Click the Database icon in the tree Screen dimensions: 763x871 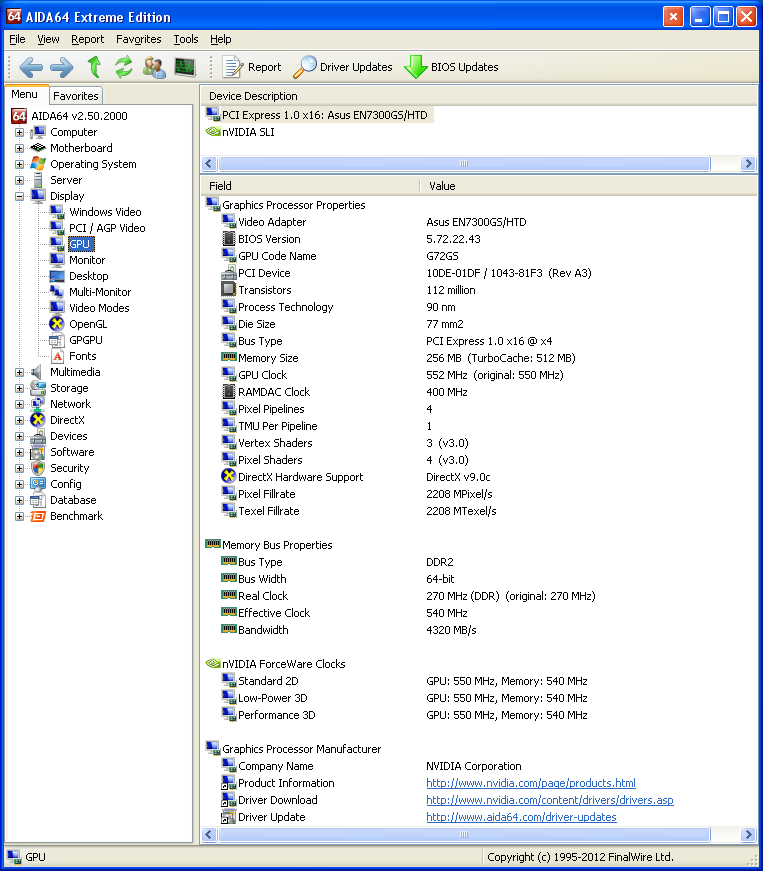pos(38,500)
